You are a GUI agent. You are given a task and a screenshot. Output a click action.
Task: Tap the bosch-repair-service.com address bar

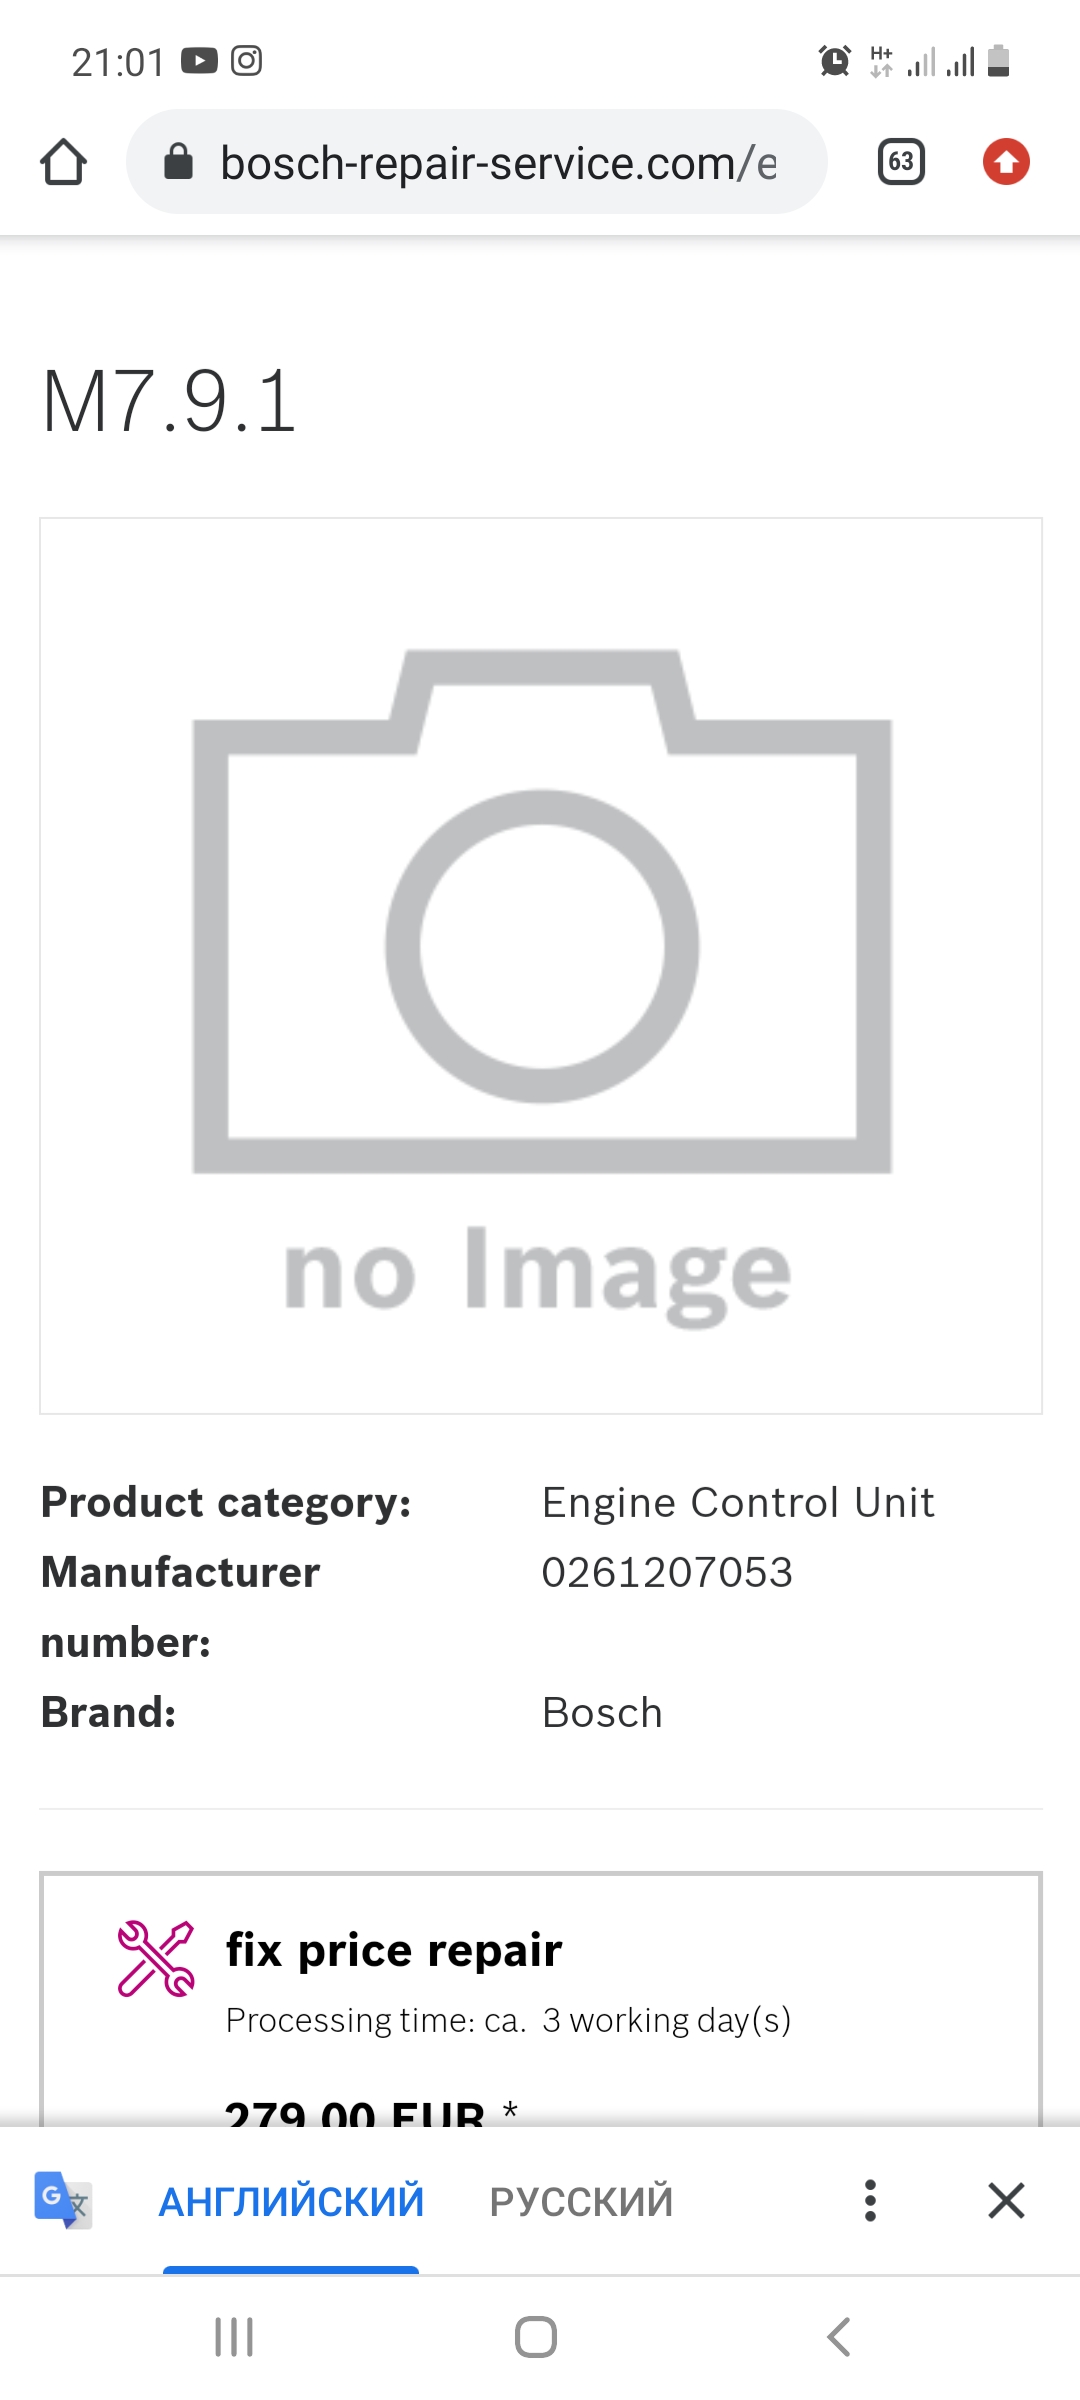476,162
